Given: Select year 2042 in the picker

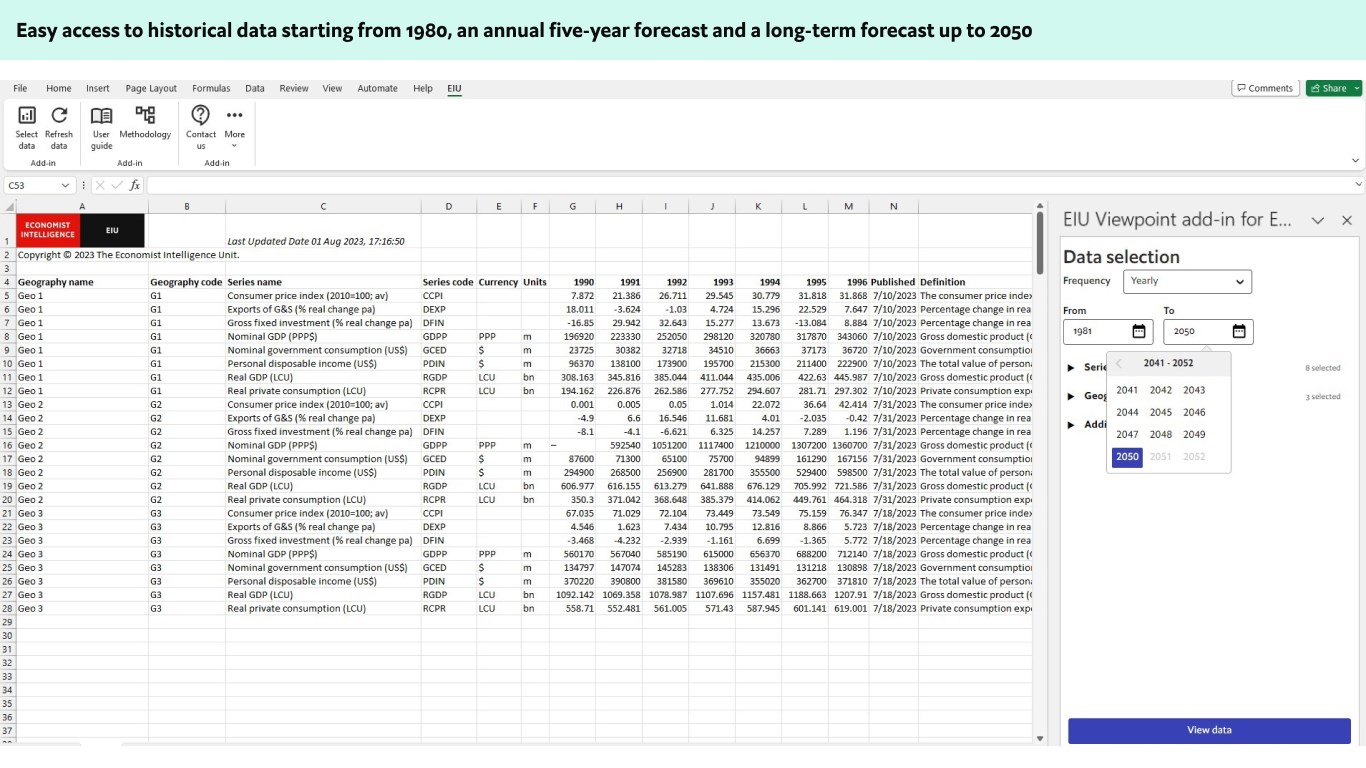Looking at the screenshot, I should (1161, 390).
